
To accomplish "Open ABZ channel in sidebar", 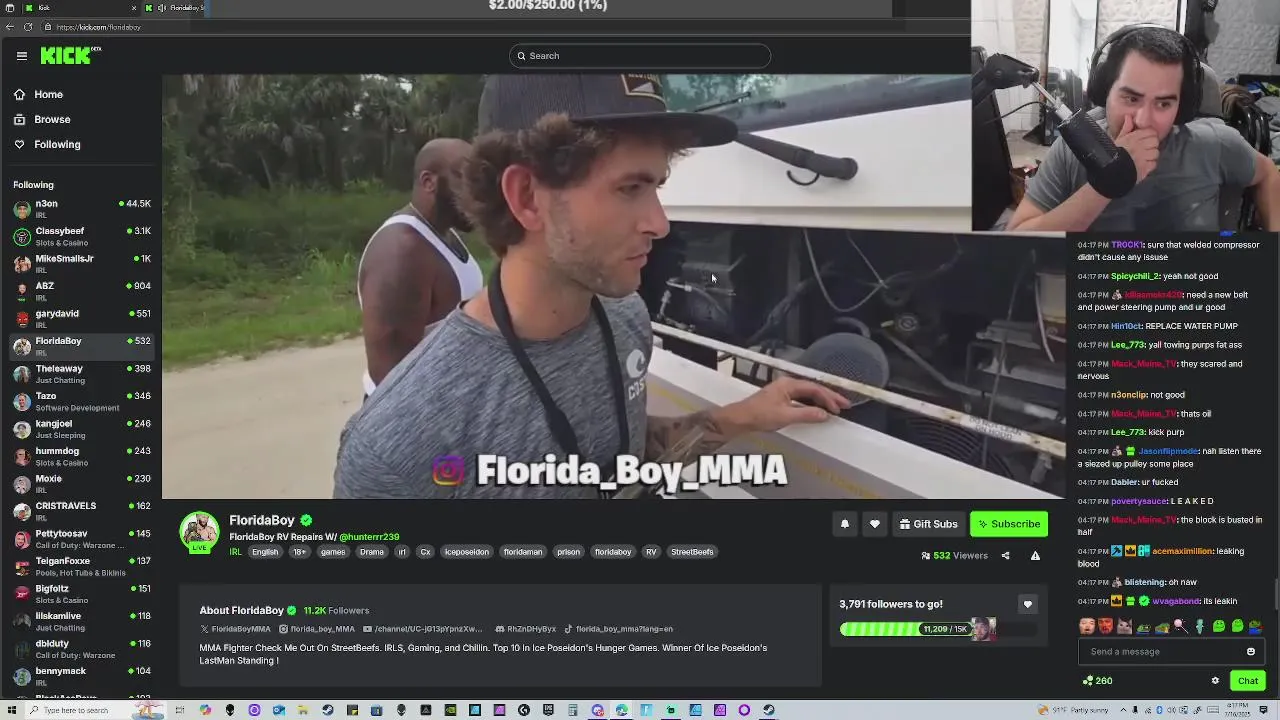I will [x=81, y=291].
